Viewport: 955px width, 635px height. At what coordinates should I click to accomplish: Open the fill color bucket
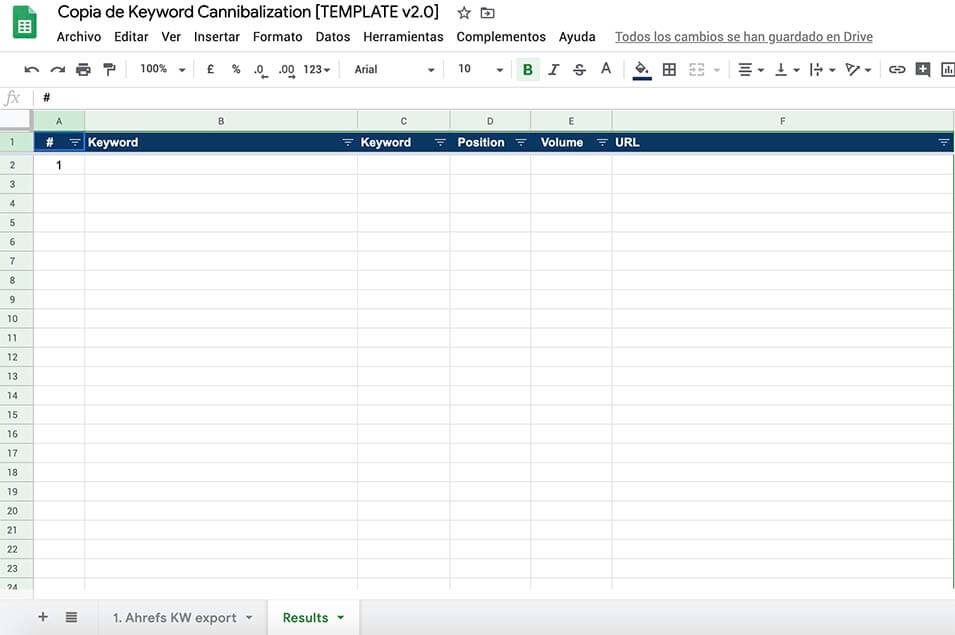(x=642, y=70)
